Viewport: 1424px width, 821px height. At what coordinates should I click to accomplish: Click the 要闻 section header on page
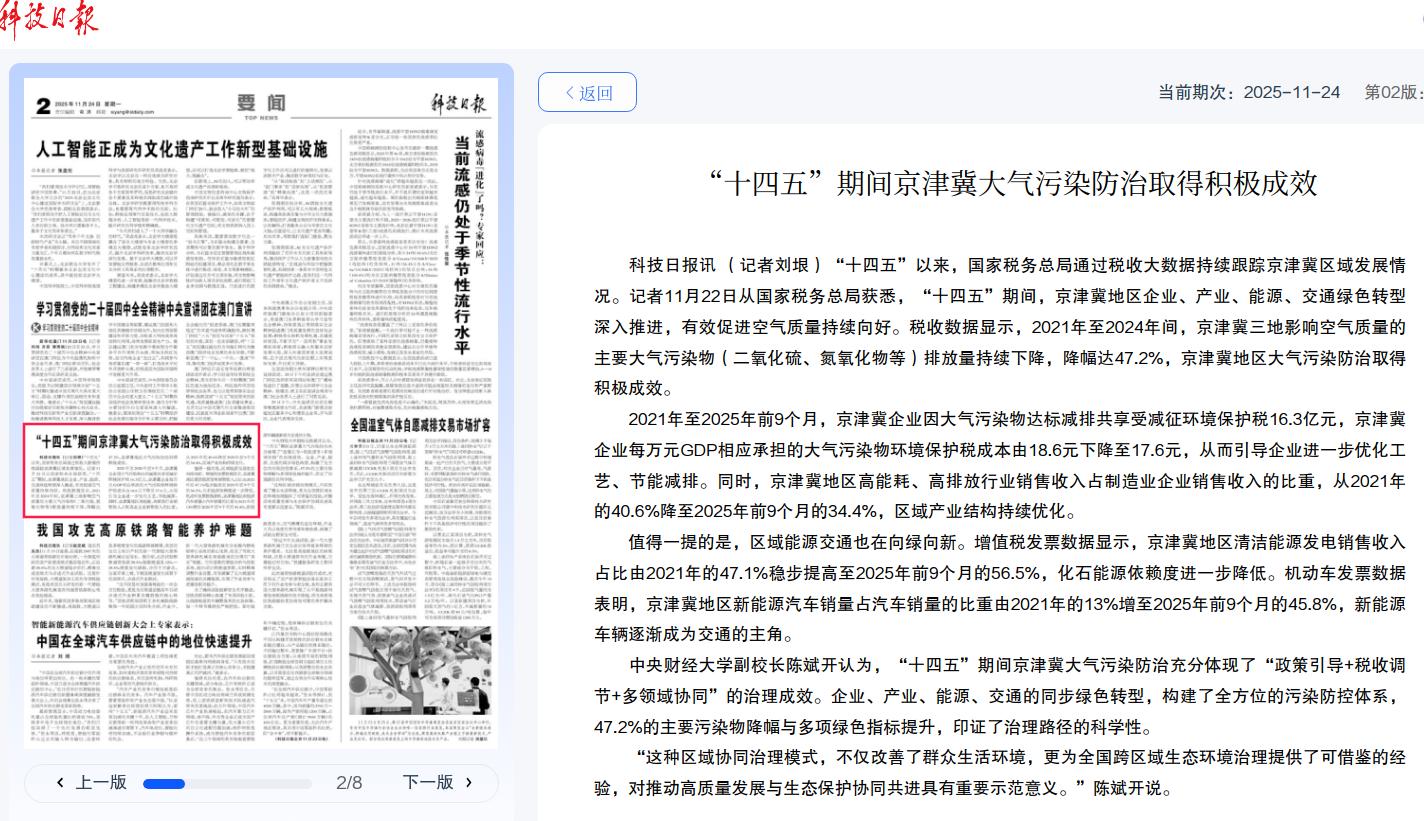tap(261, 104)
